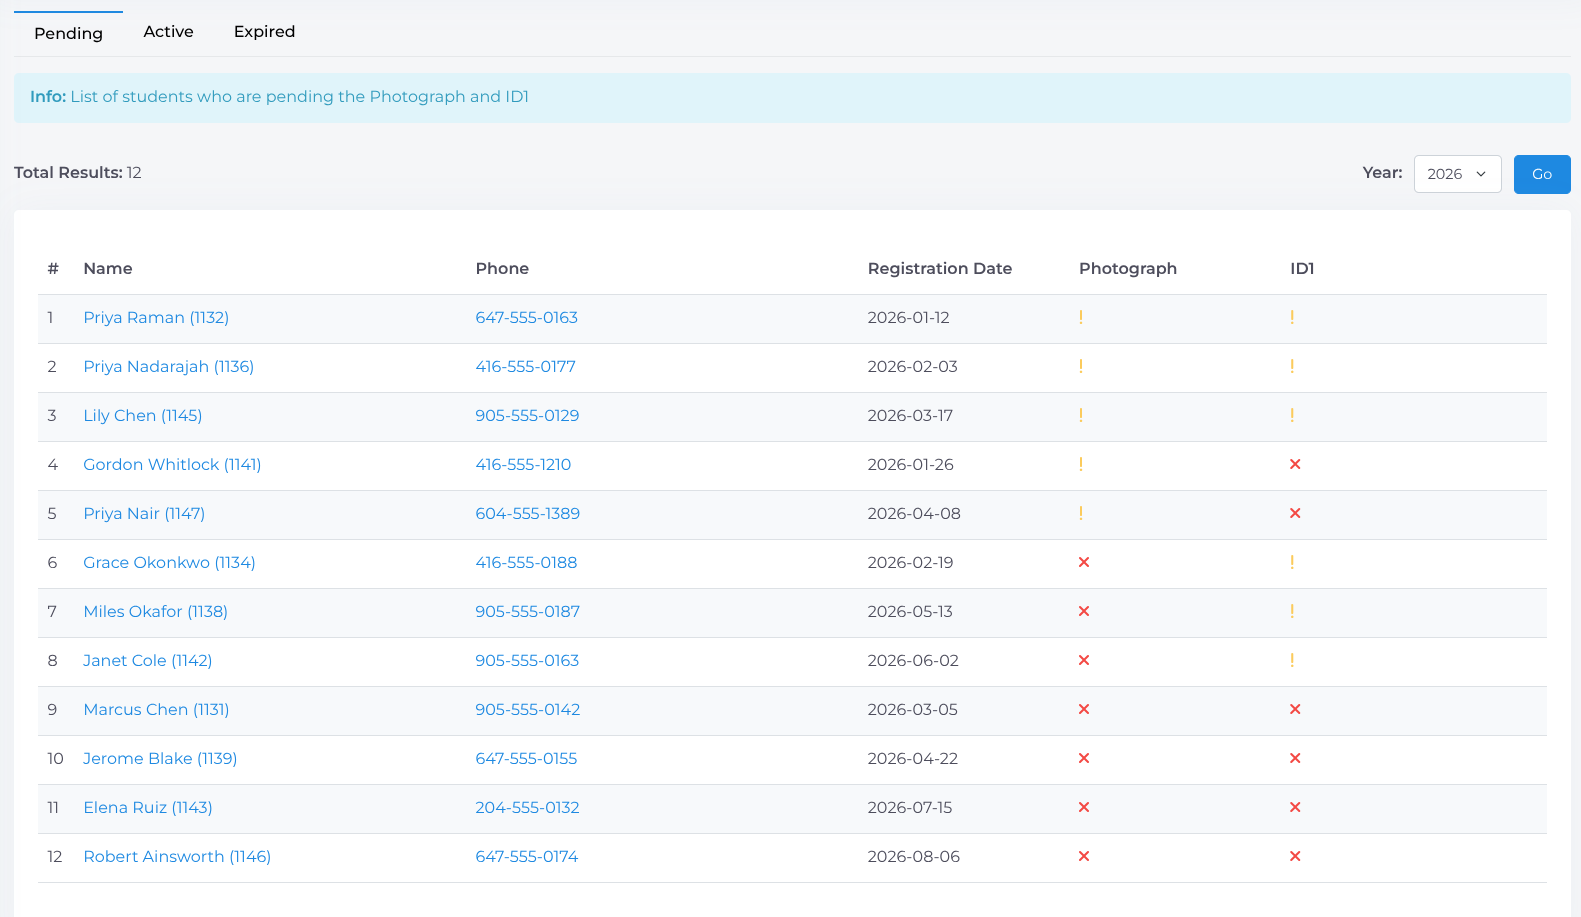The width and height of the screenshot is (1581, 917).
Task: Call phone number 905-555-0142
Action: pos(528,709)
